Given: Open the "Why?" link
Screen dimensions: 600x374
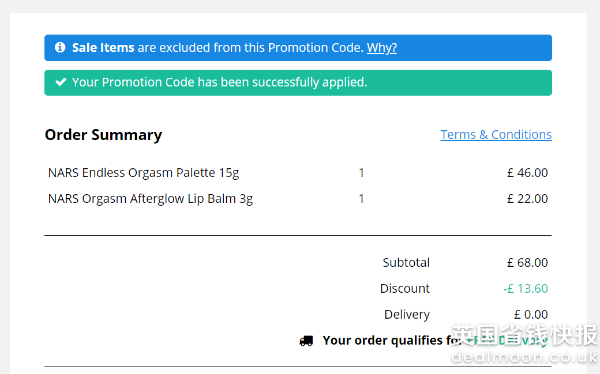Looking at the screenshot, I should pos(382,48).
